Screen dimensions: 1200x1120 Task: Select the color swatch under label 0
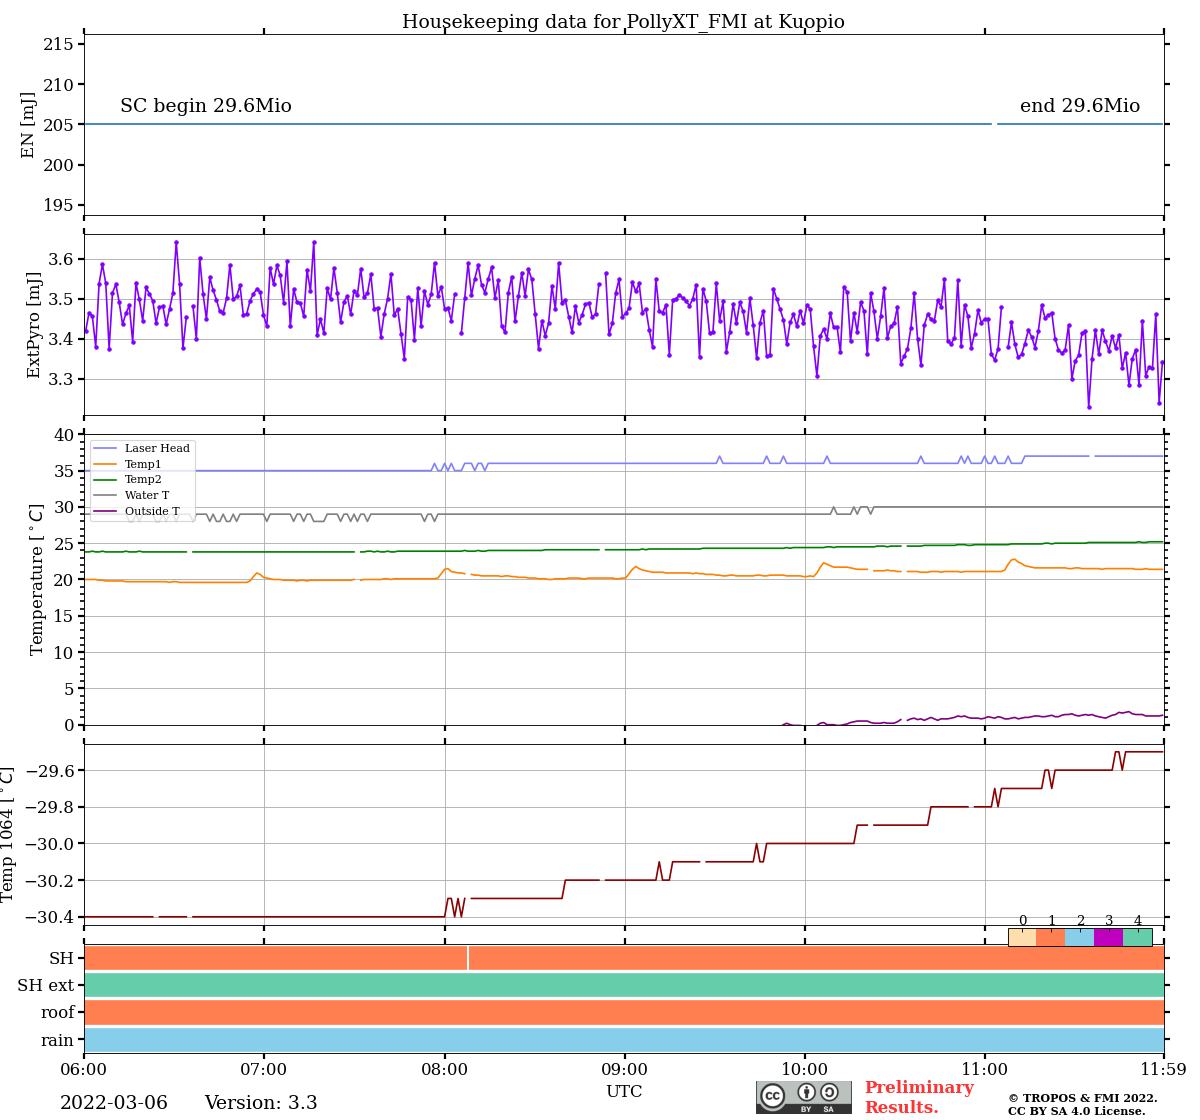[x=1022, y=938]
